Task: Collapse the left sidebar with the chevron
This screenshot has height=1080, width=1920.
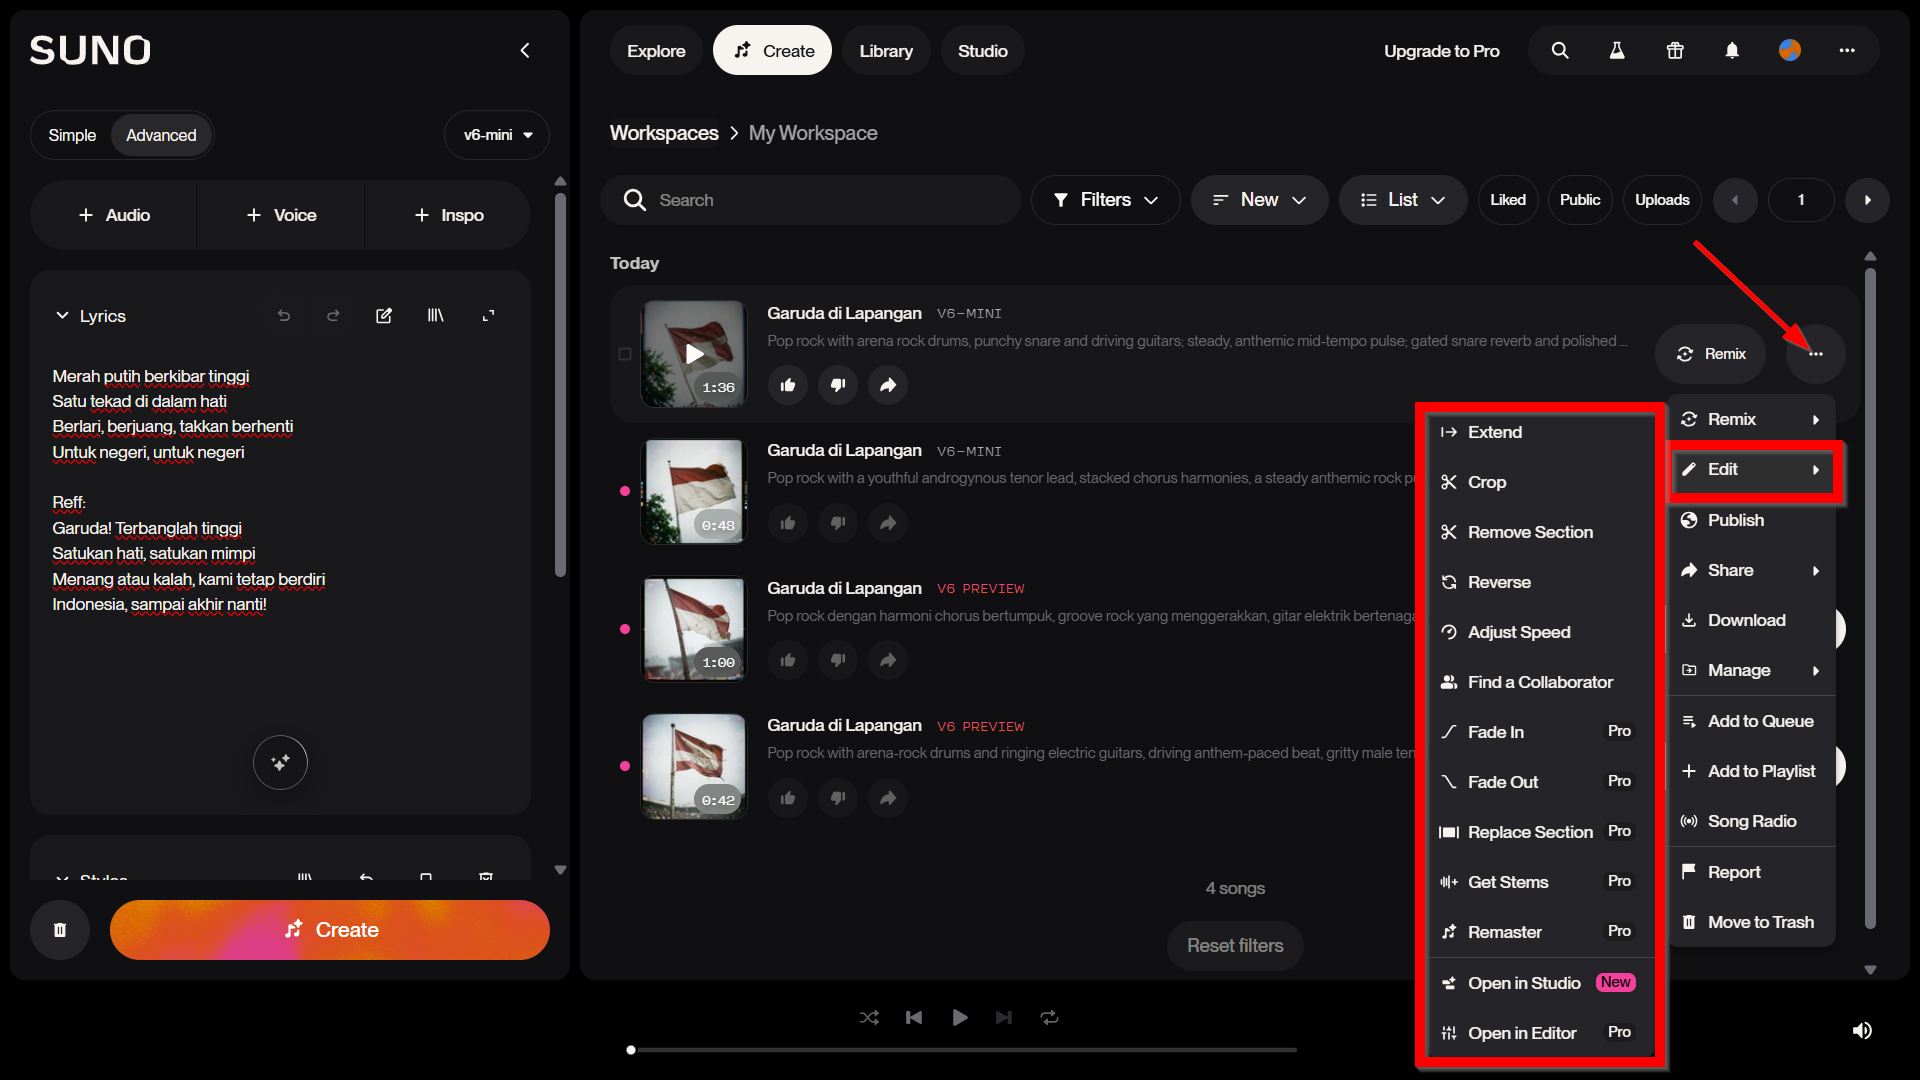Action: (525, 50)
